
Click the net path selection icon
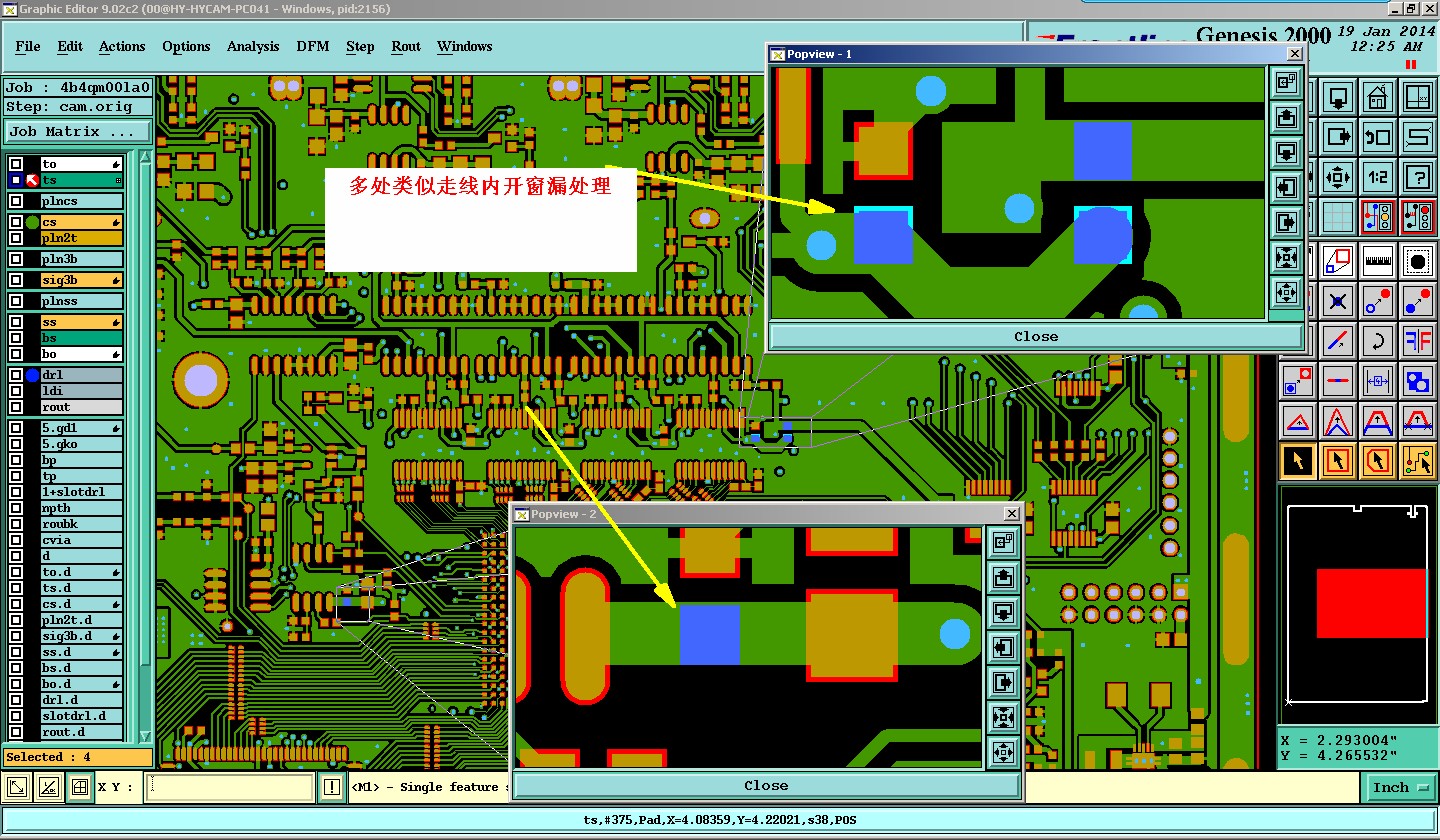click(x=1417, y=460)
